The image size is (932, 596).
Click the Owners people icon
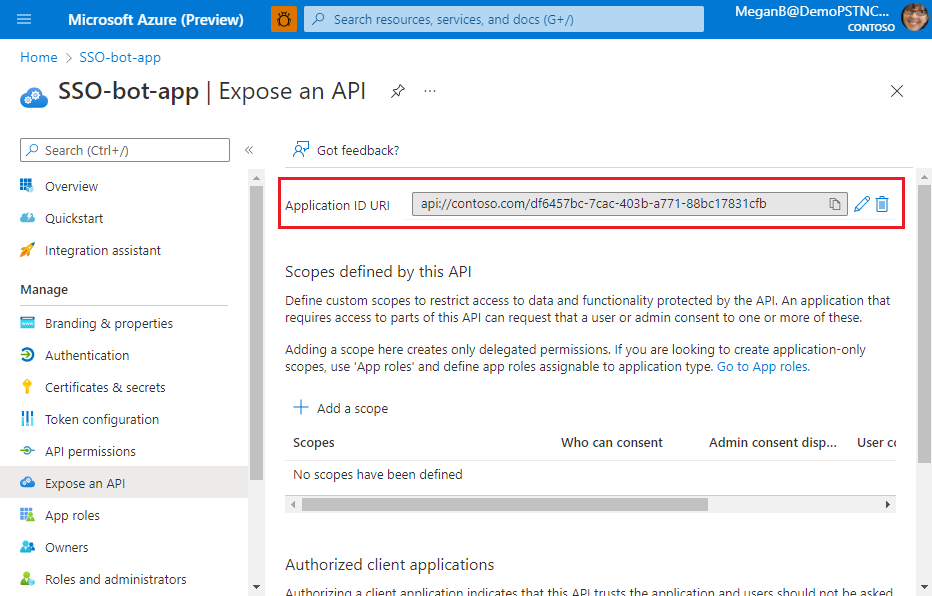click(27, 547)
